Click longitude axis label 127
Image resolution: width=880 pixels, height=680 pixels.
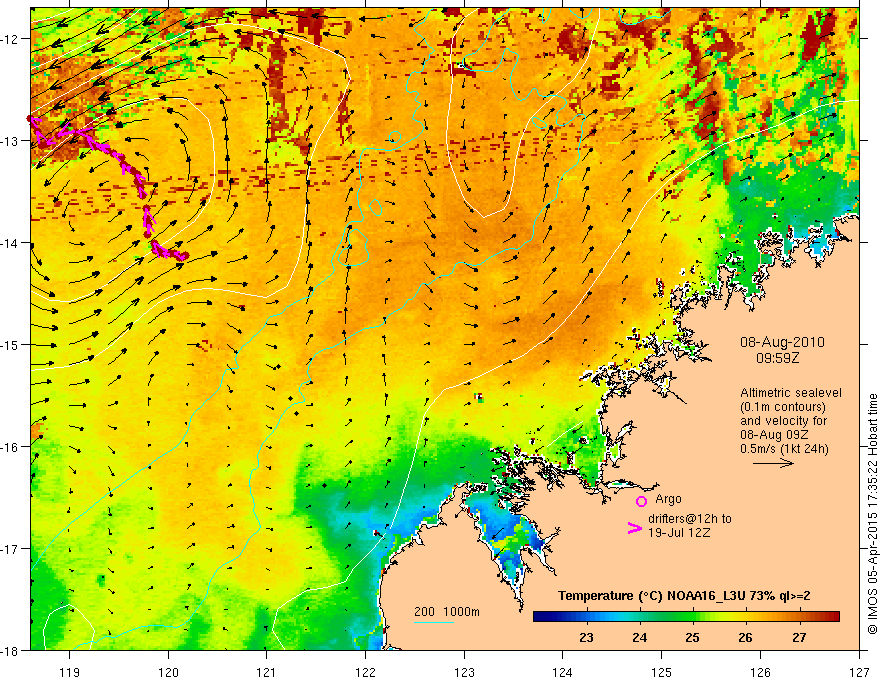[859, 672]
